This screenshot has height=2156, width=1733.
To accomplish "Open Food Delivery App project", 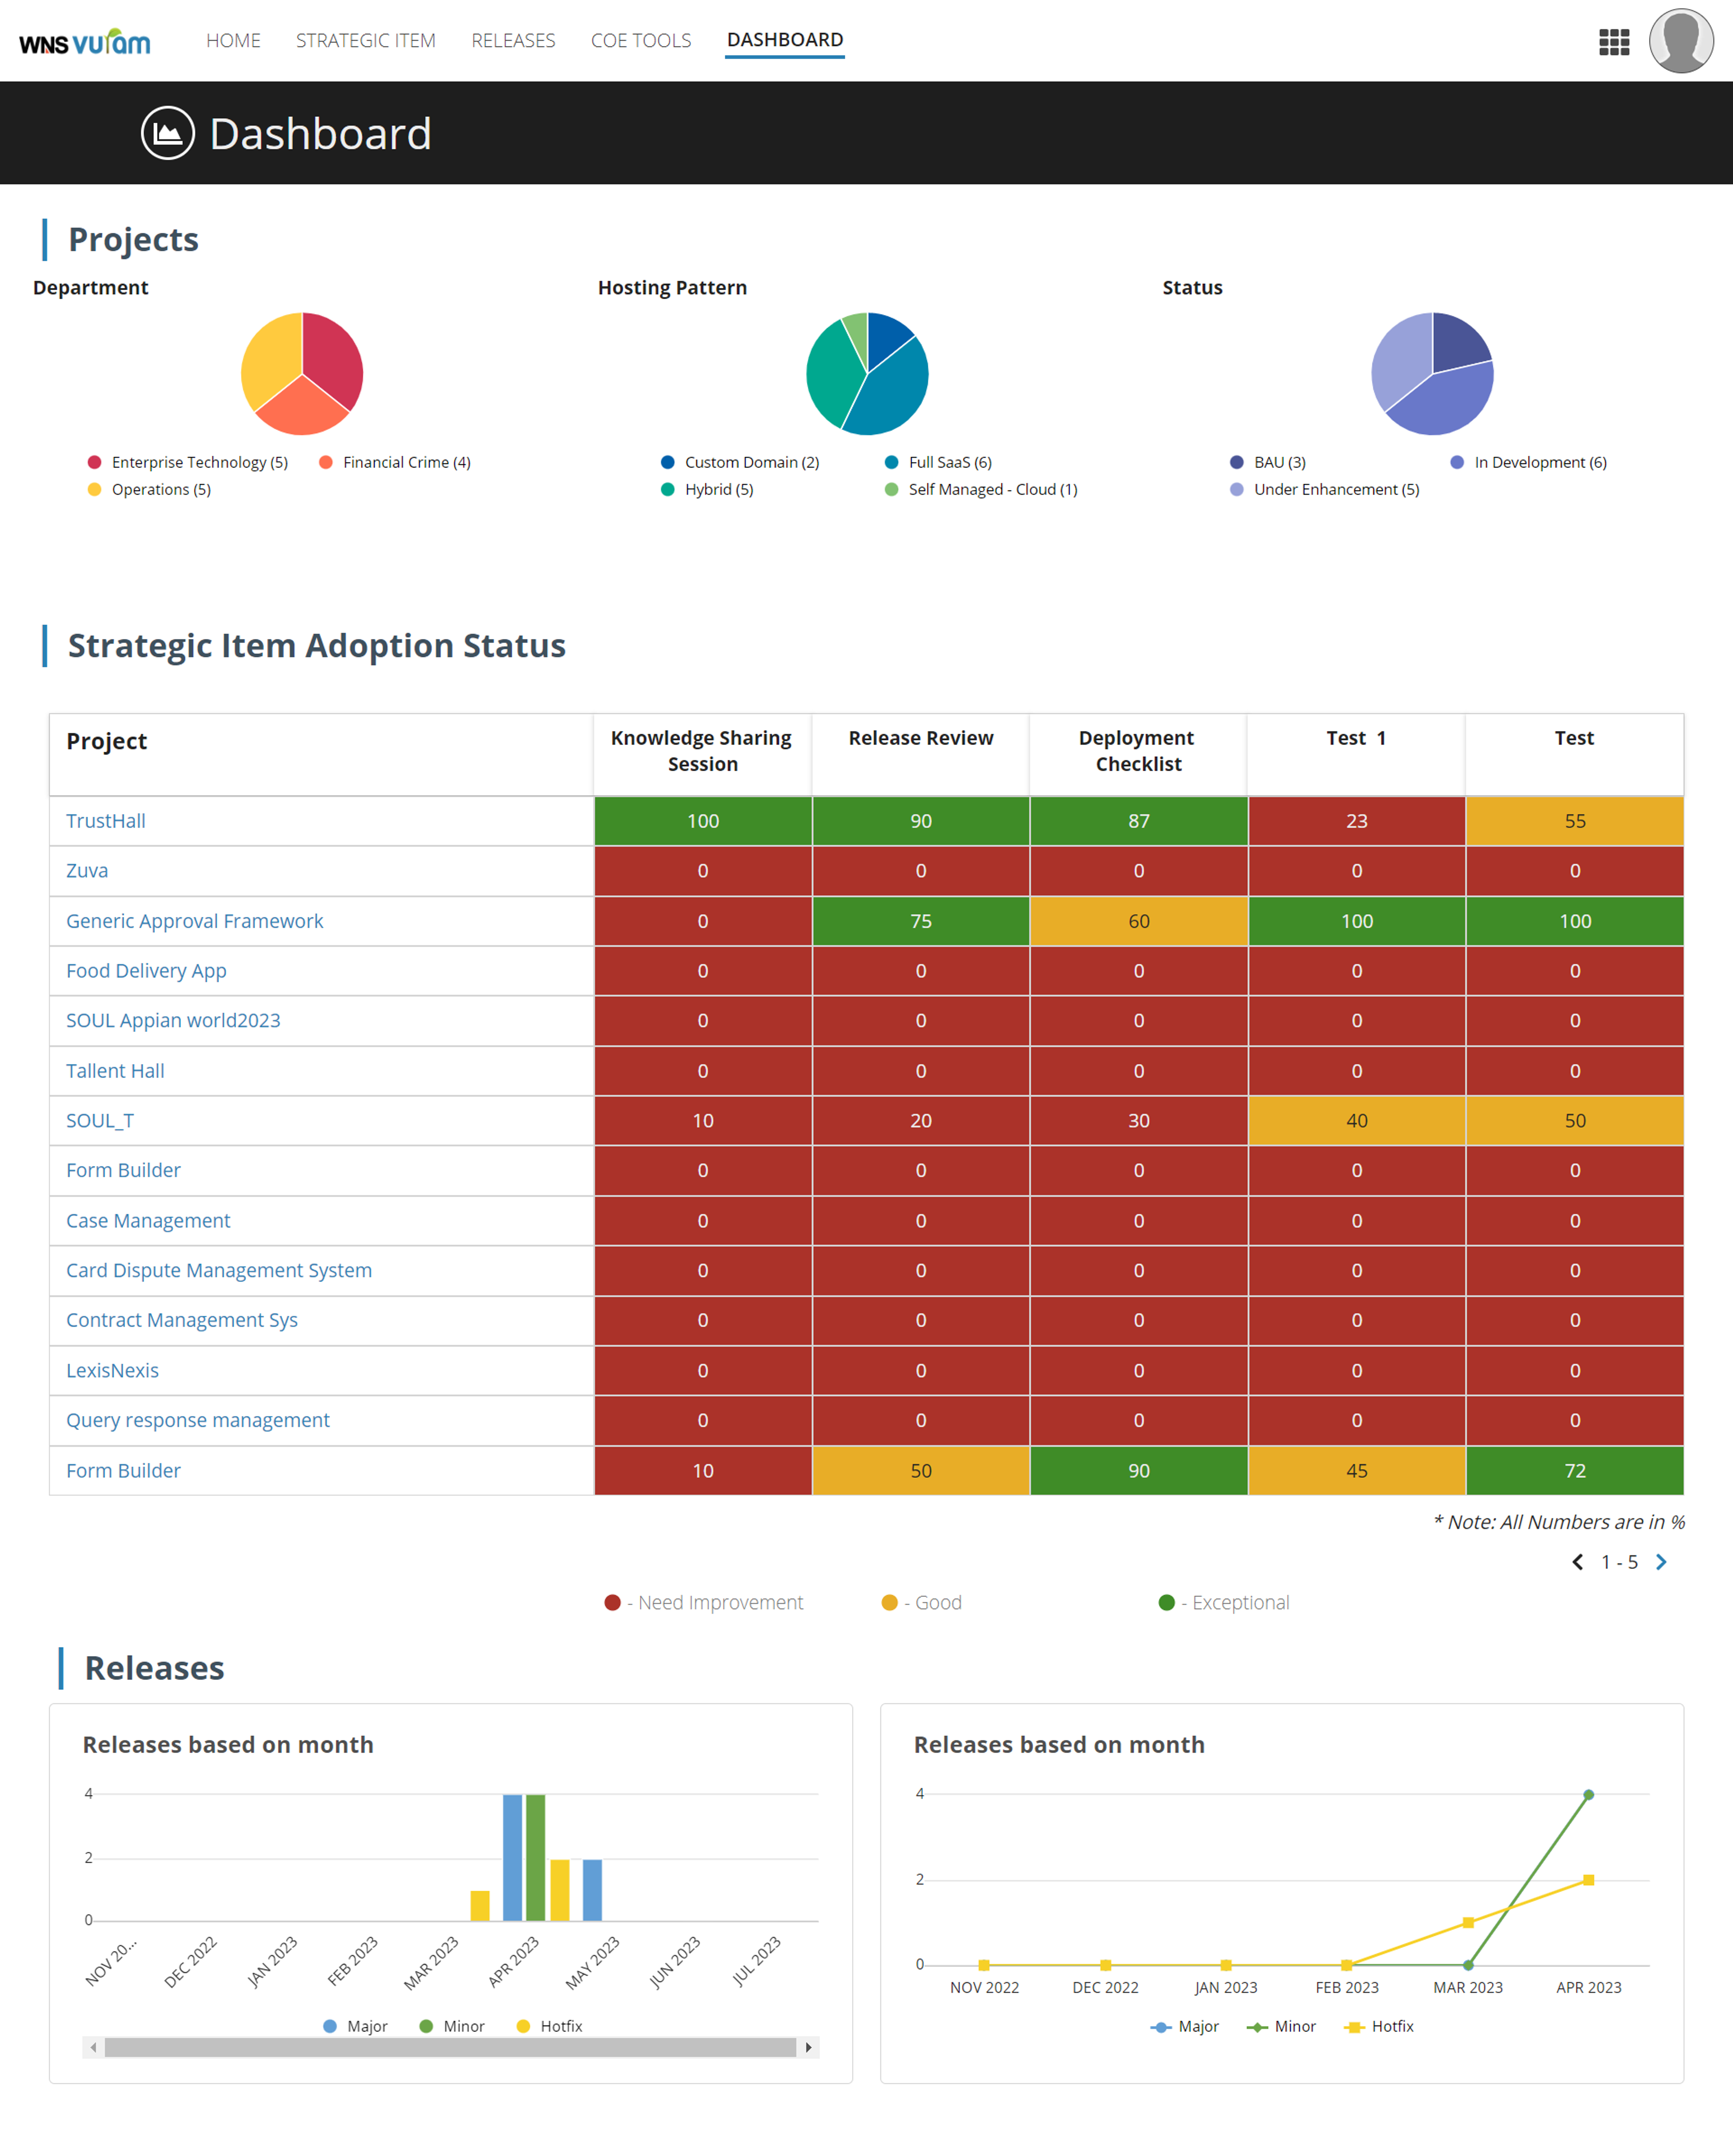I will (x=146, y=971).
